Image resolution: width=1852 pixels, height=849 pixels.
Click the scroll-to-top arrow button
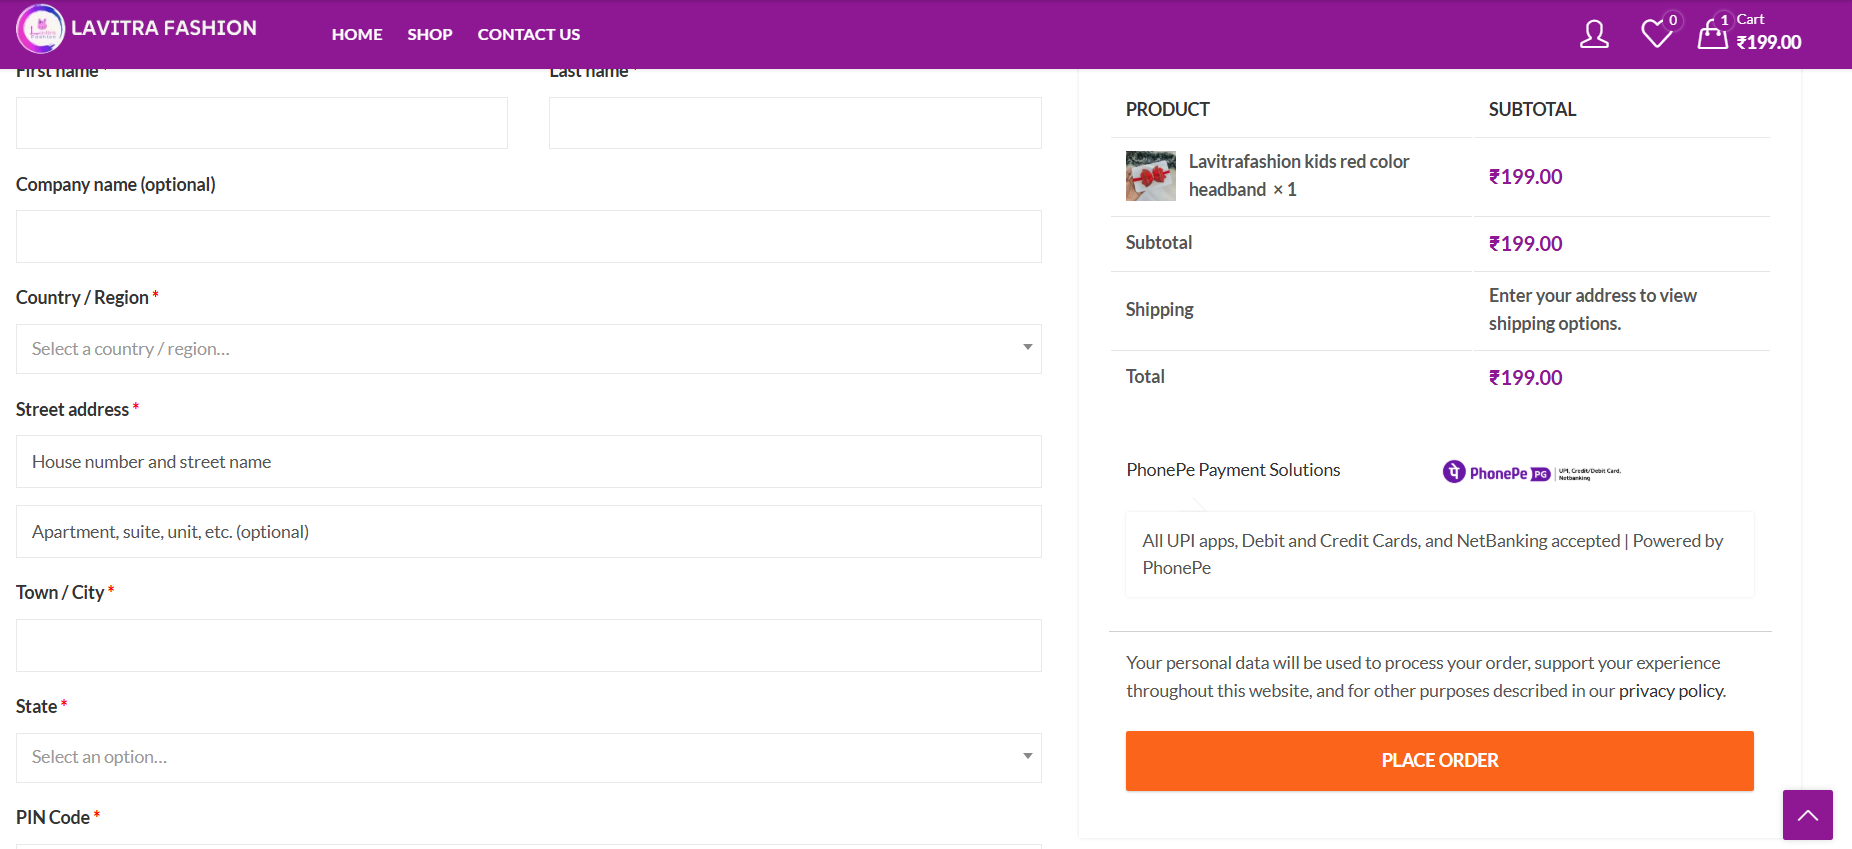click(1807, 815)
